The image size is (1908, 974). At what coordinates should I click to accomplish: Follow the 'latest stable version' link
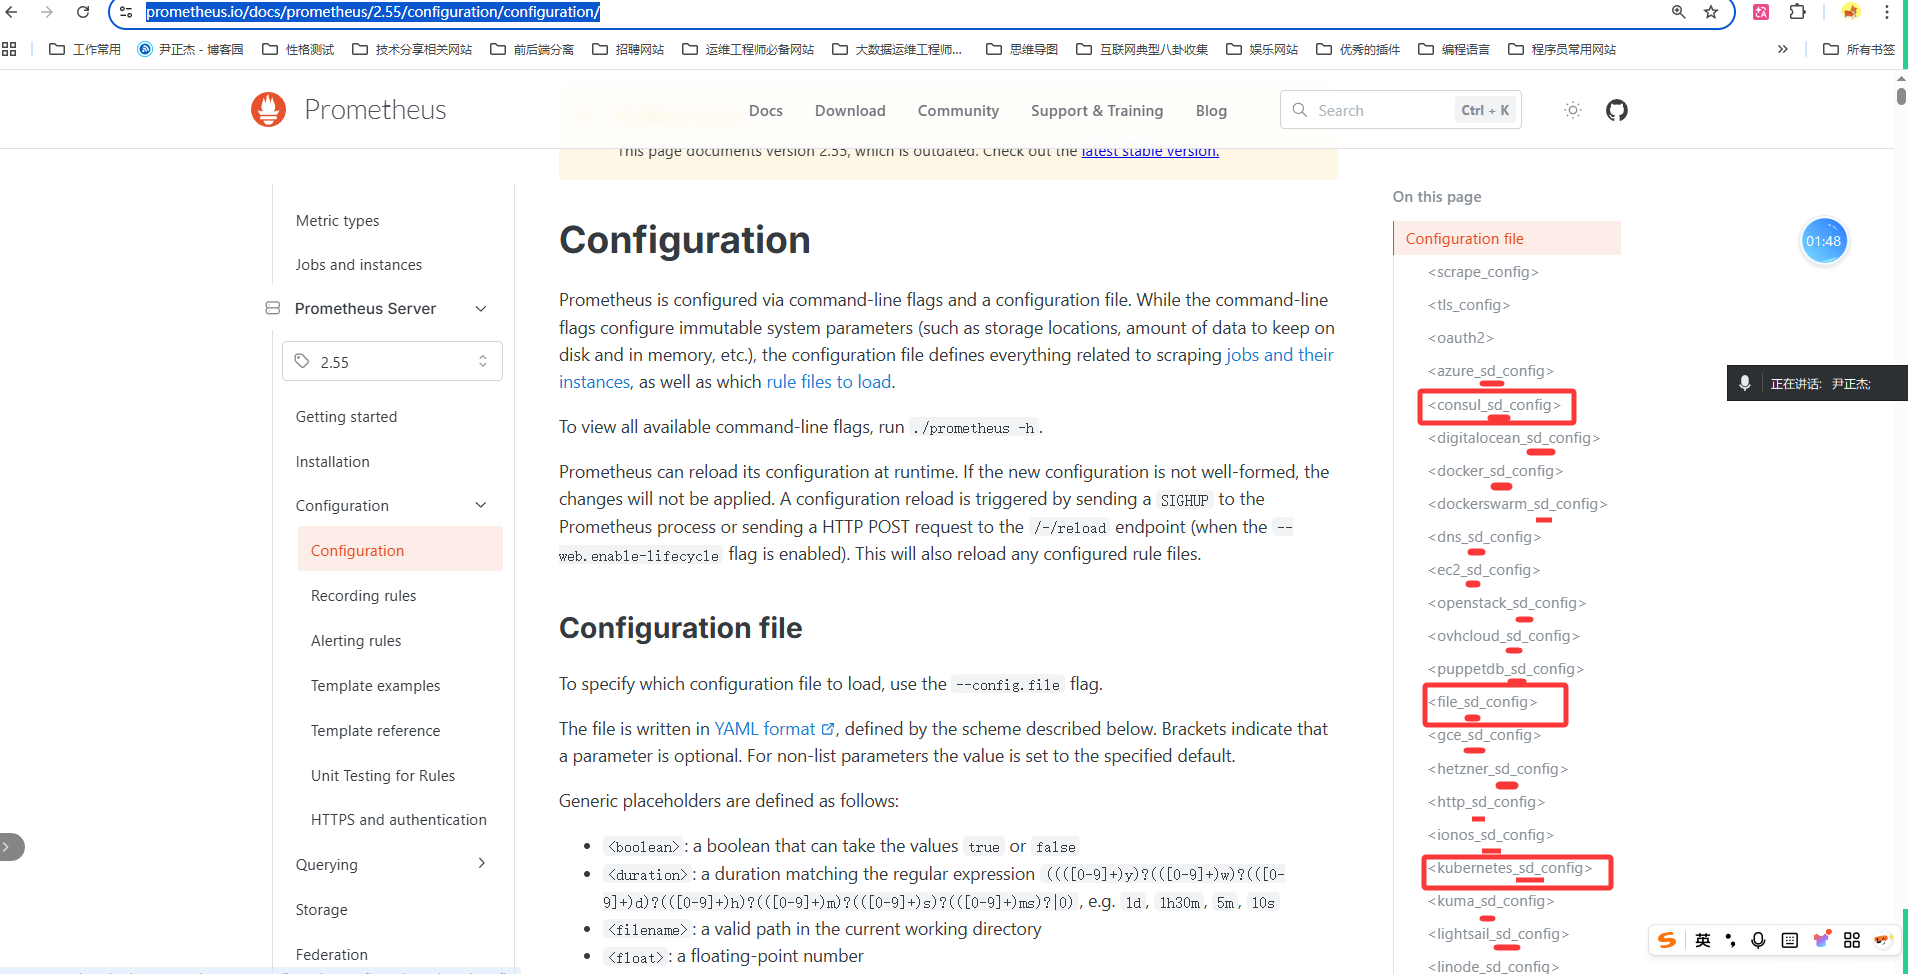tap(1150, 151)
